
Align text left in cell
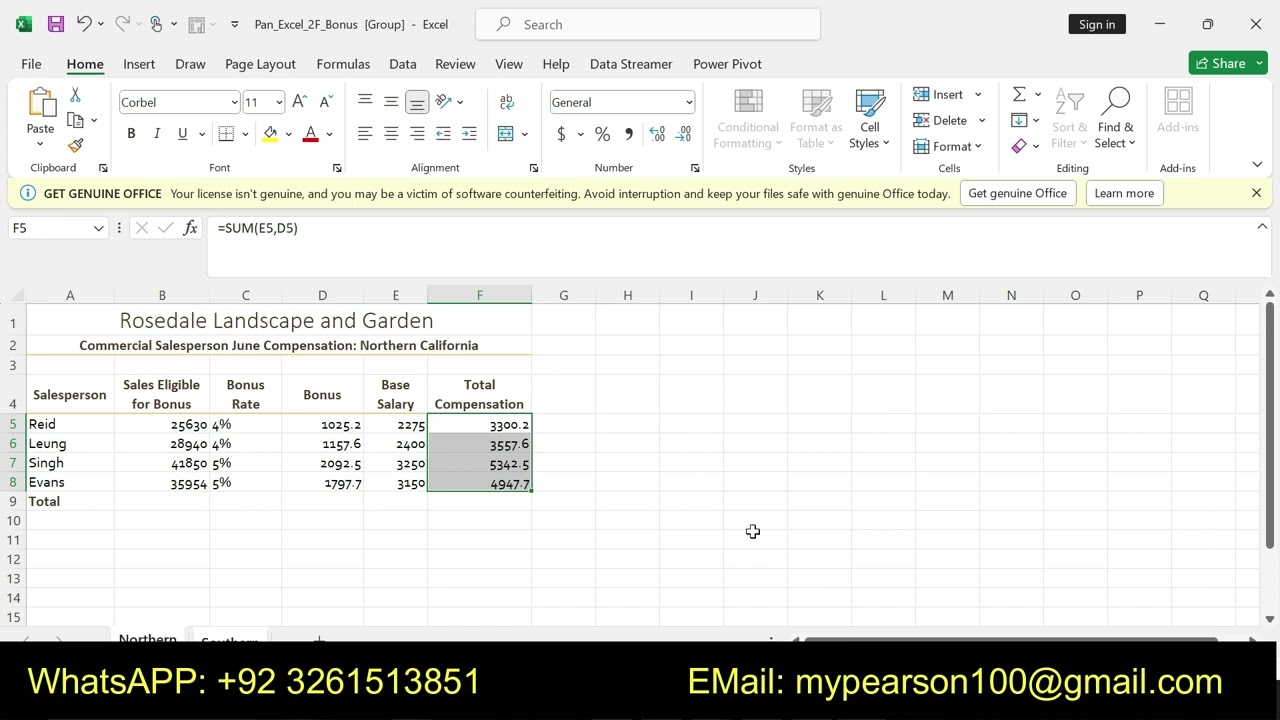365,133
